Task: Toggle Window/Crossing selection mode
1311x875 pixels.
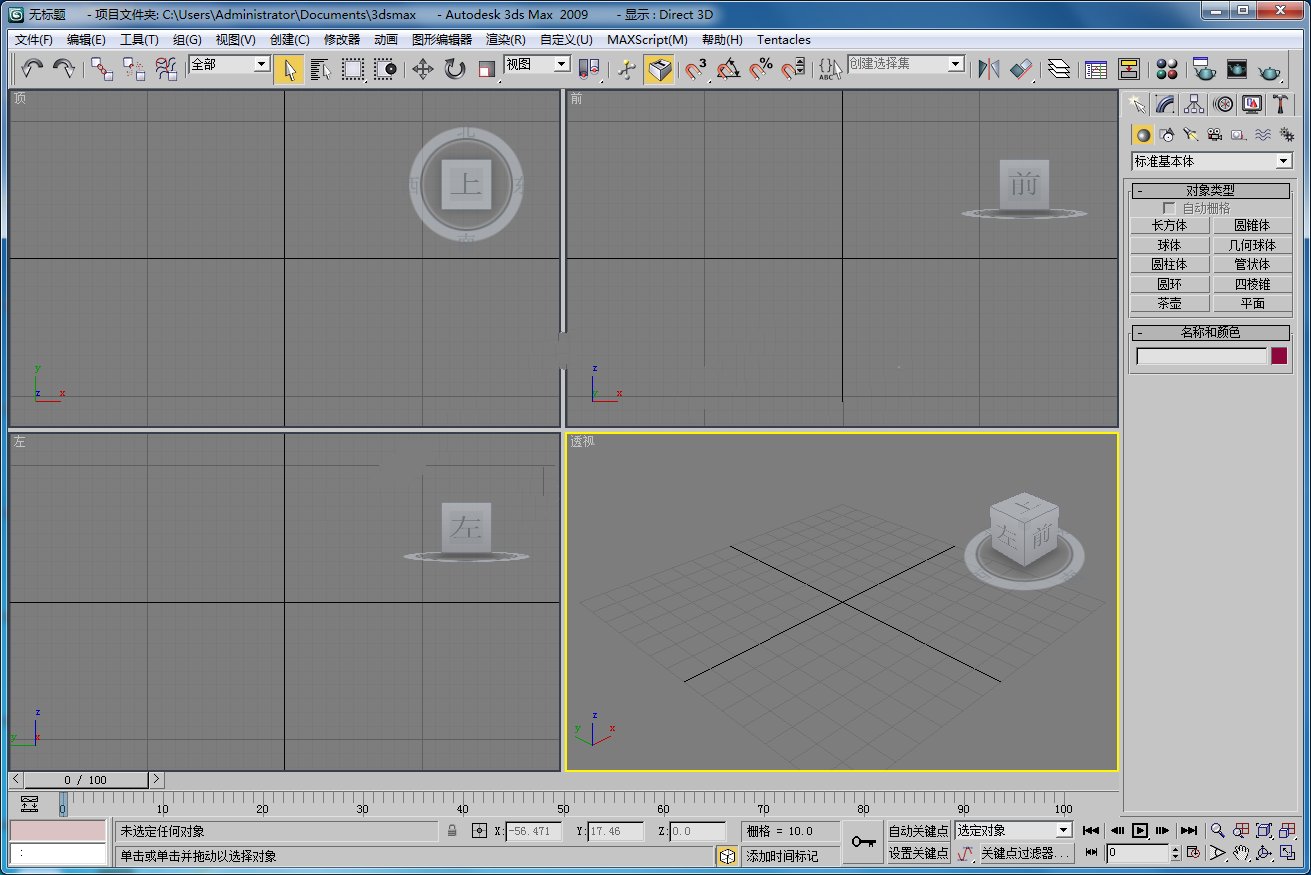Action: coord(385,69)
